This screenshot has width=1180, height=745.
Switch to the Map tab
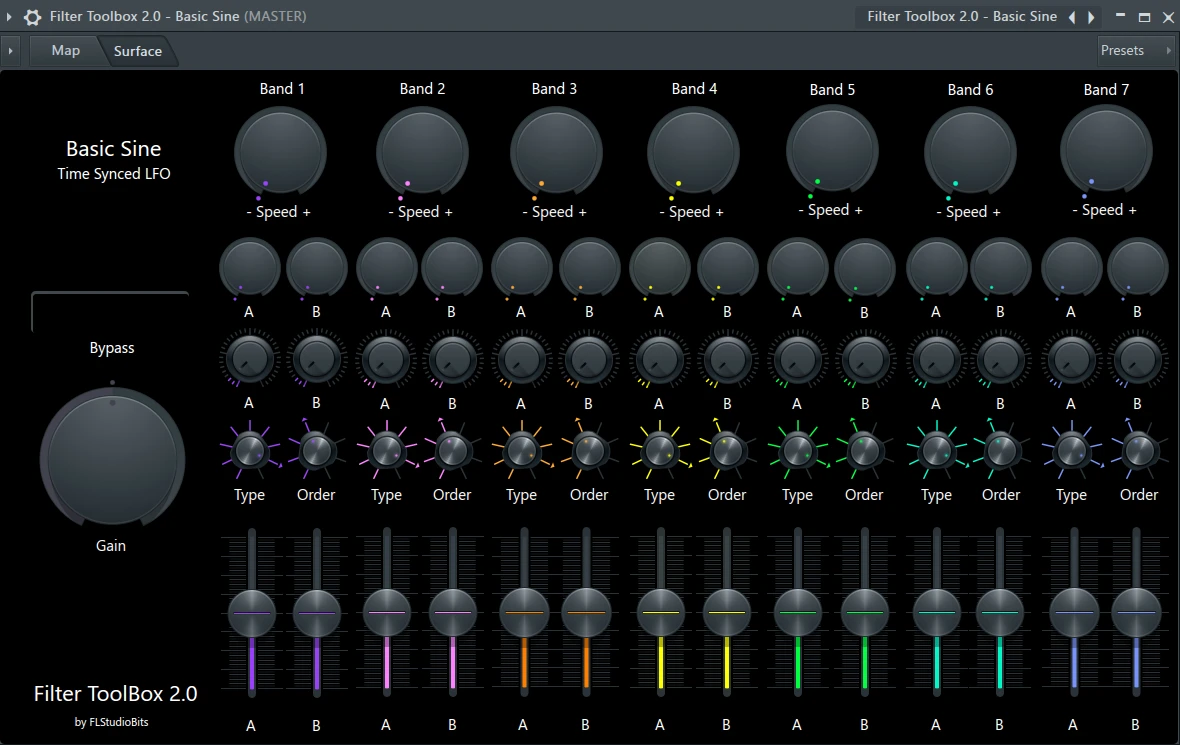[x=65, y=50]
